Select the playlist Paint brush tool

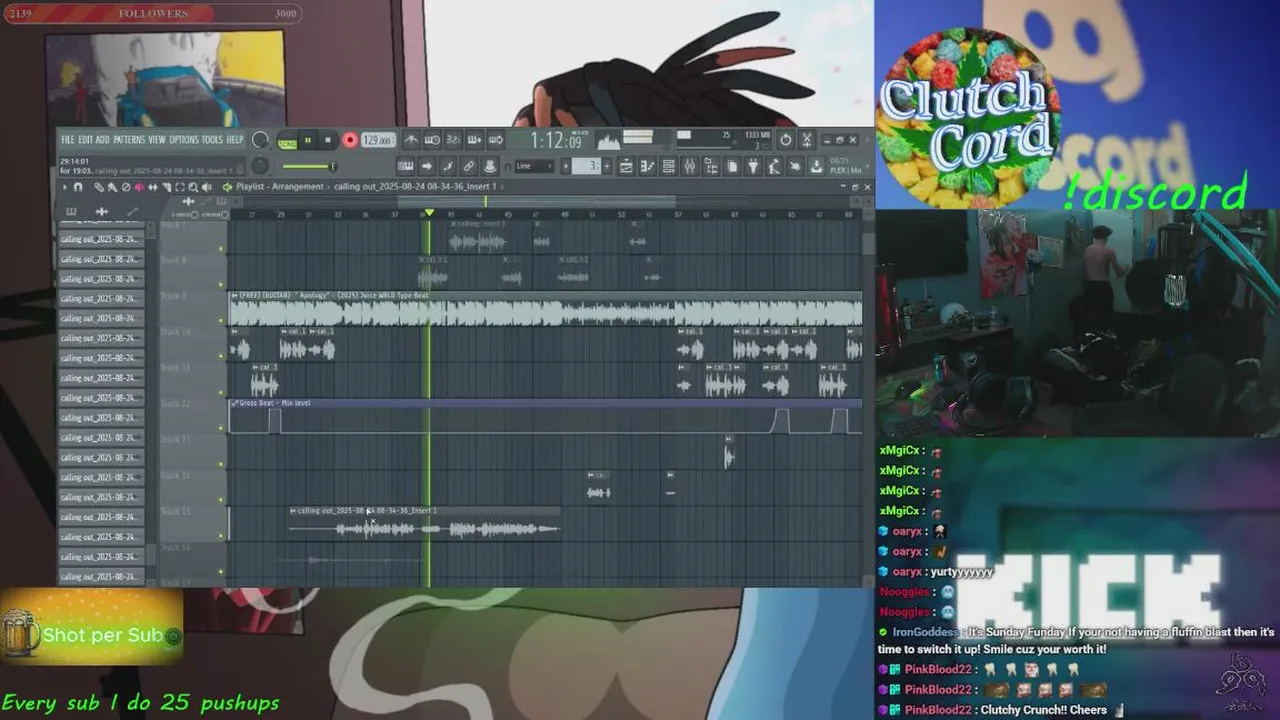[112, 187]
